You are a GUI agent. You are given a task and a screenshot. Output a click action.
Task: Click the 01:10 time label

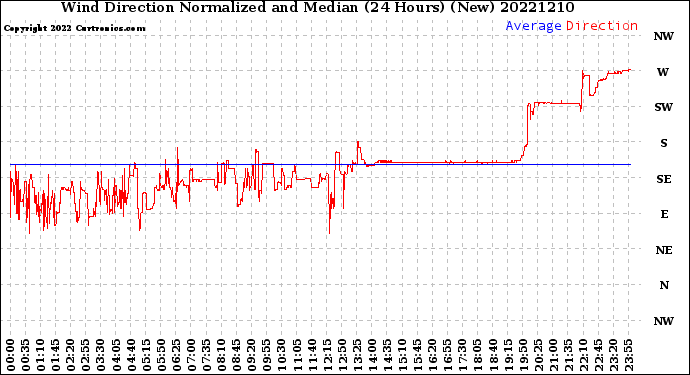[40, 356]
